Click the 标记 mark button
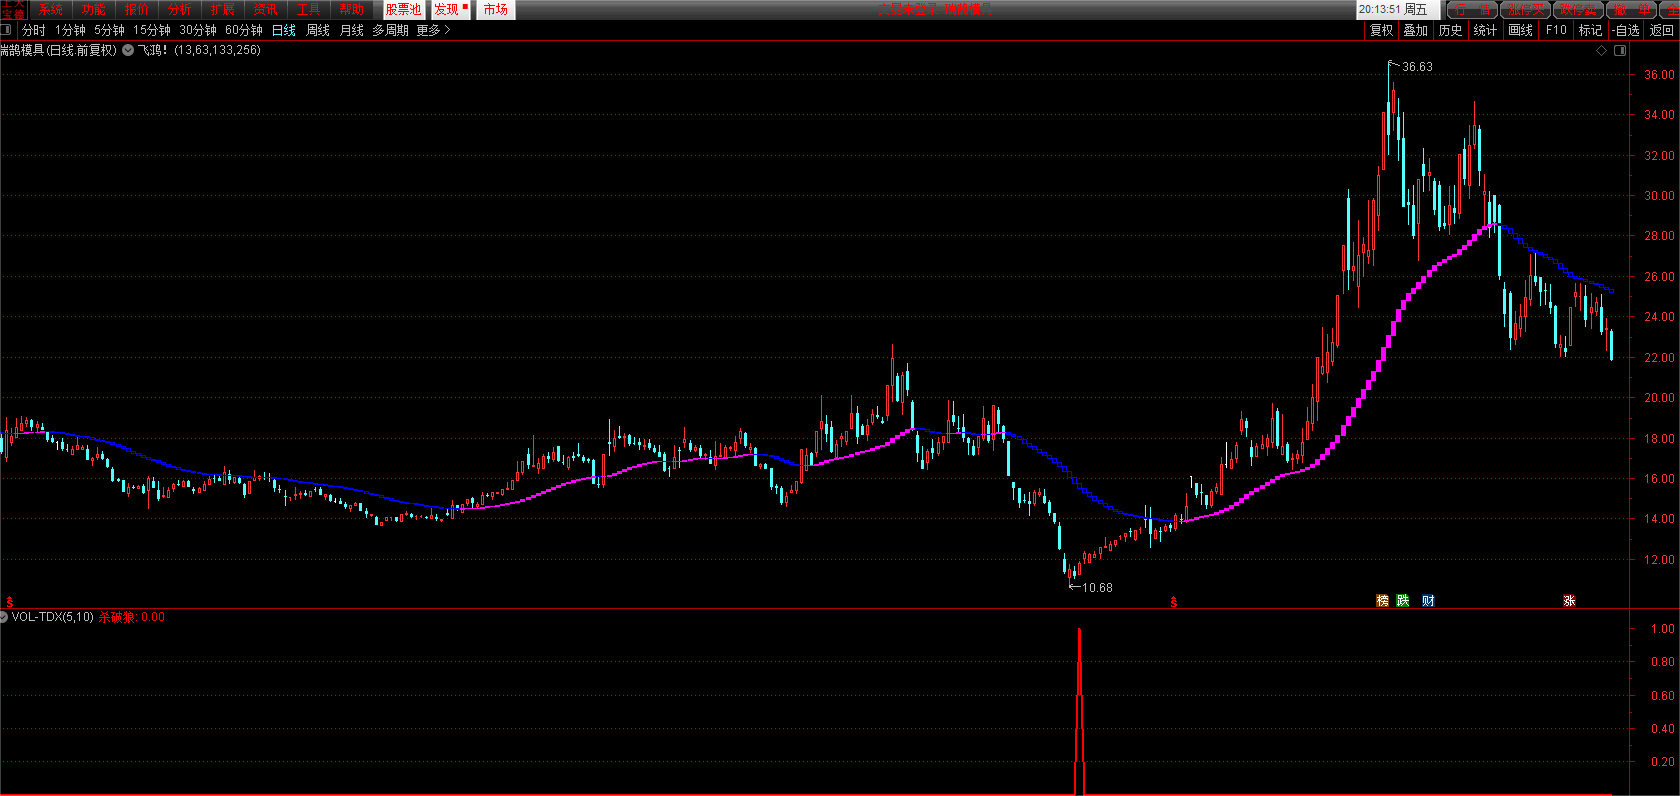 click(1590, 30)
